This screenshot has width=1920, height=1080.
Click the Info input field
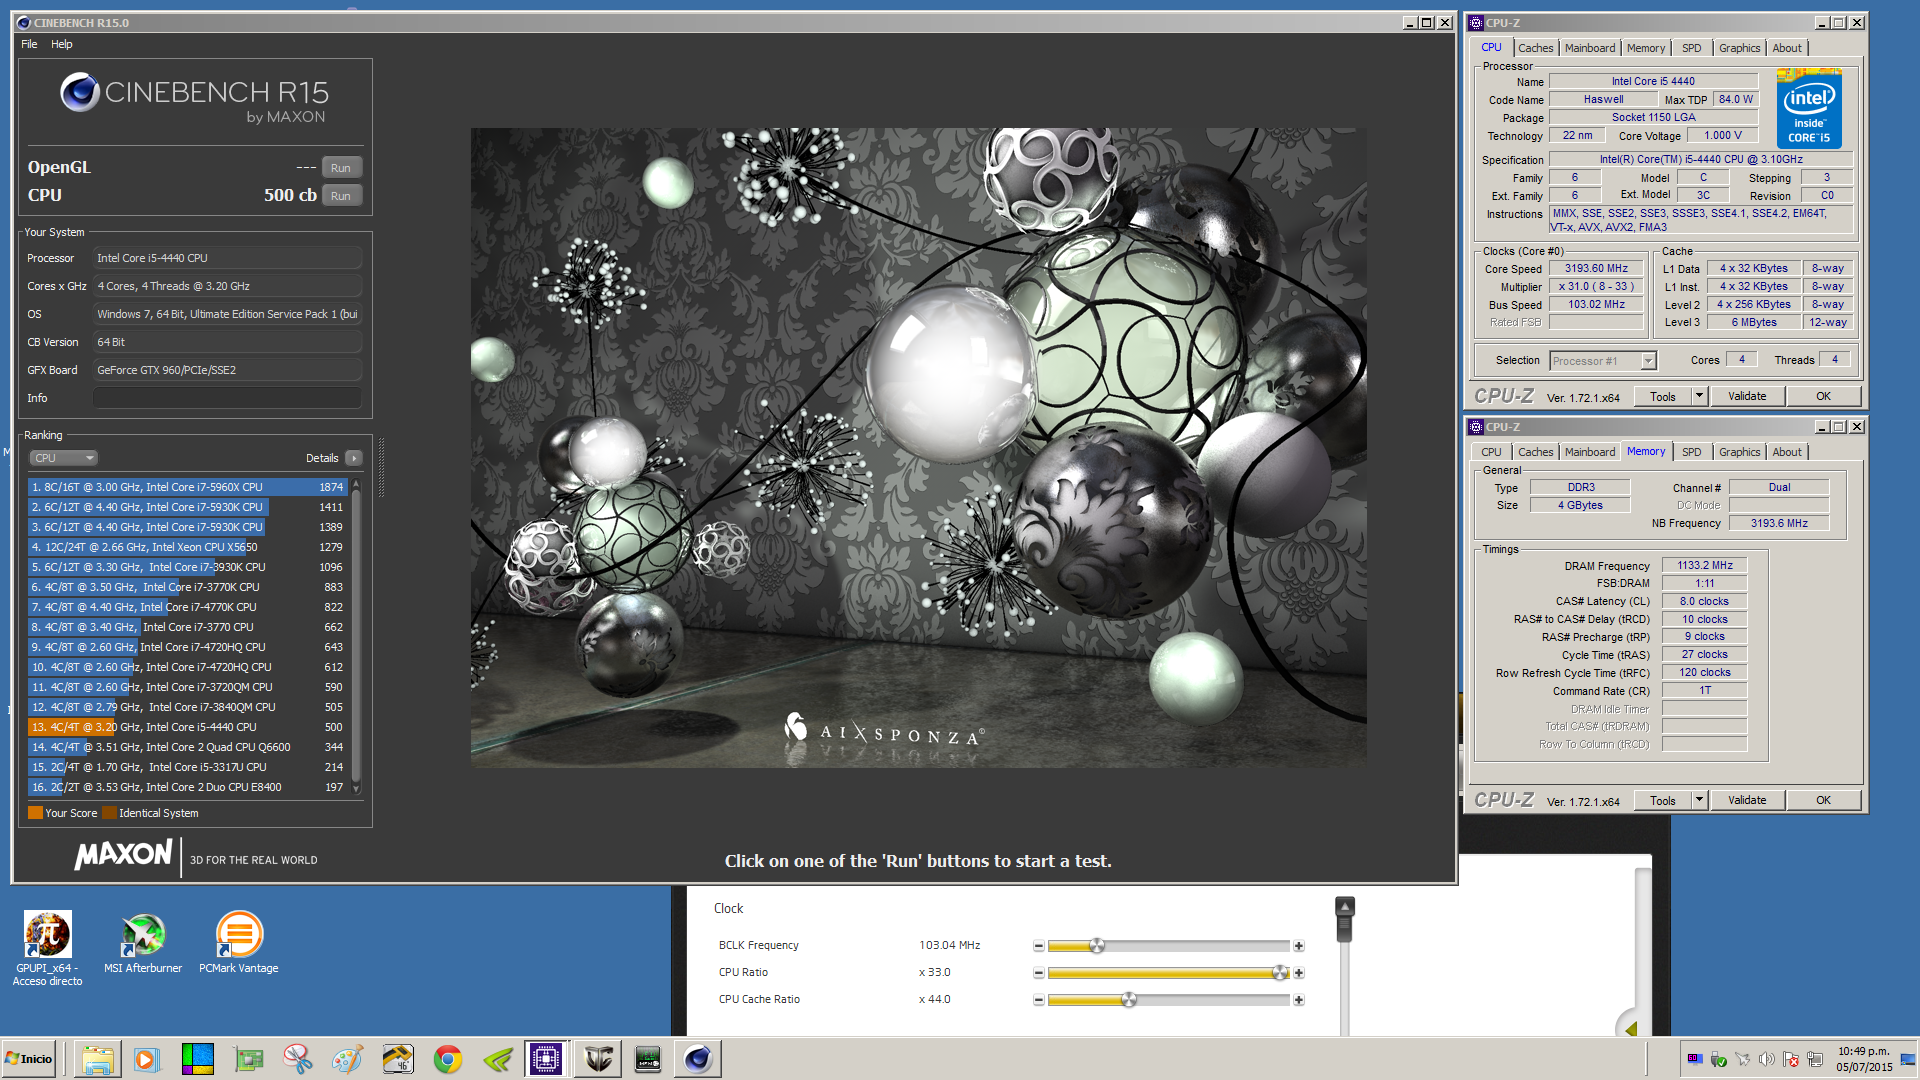227,398
